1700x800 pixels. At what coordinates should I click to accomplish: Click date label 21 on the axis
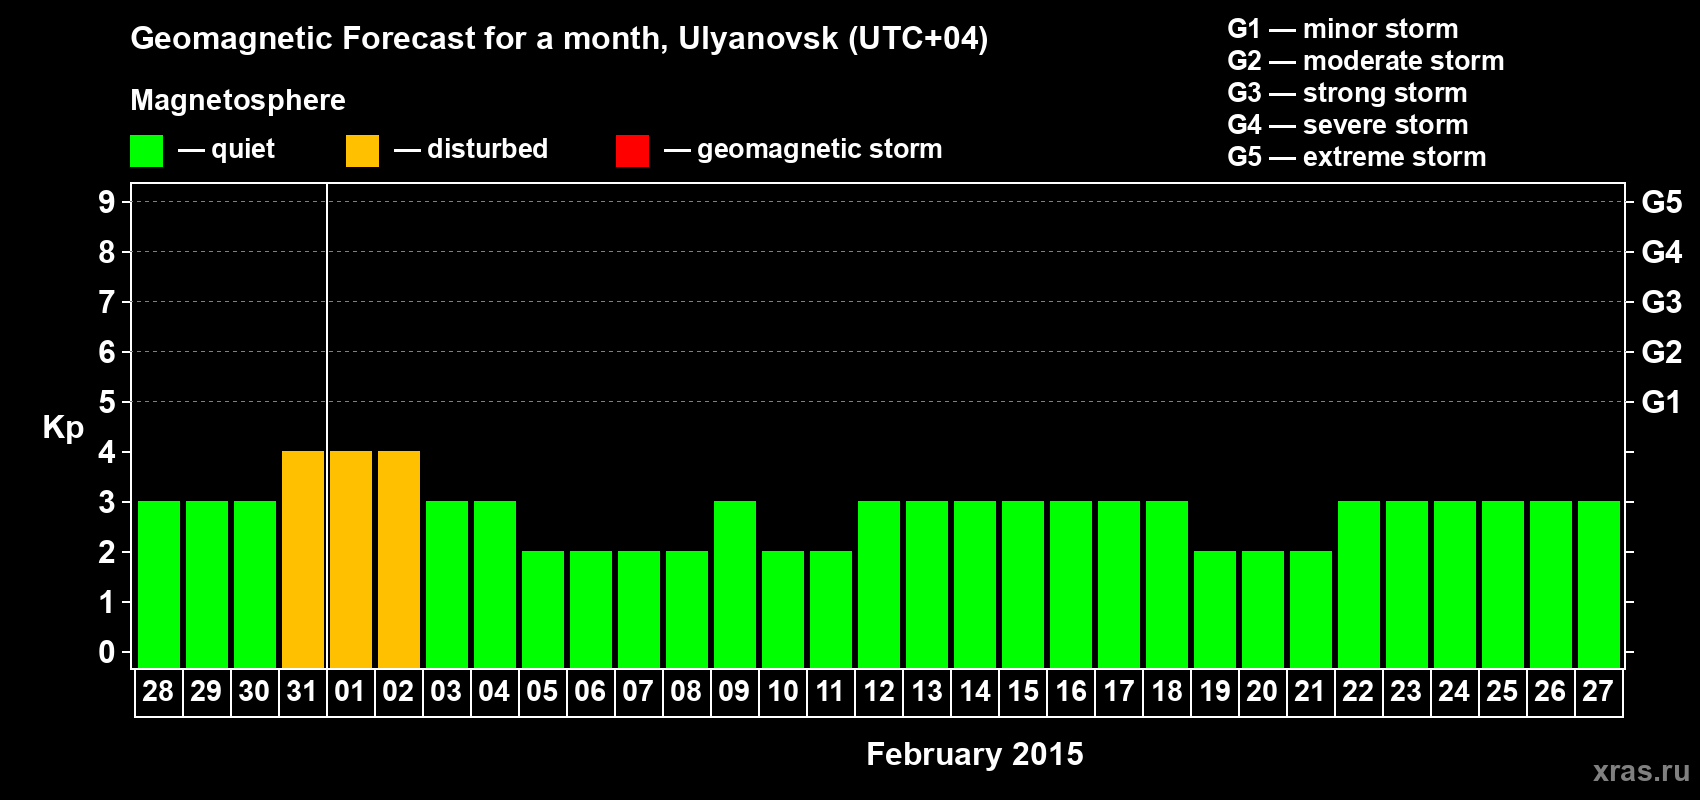pyautogui.click(x=1310, y=692)
